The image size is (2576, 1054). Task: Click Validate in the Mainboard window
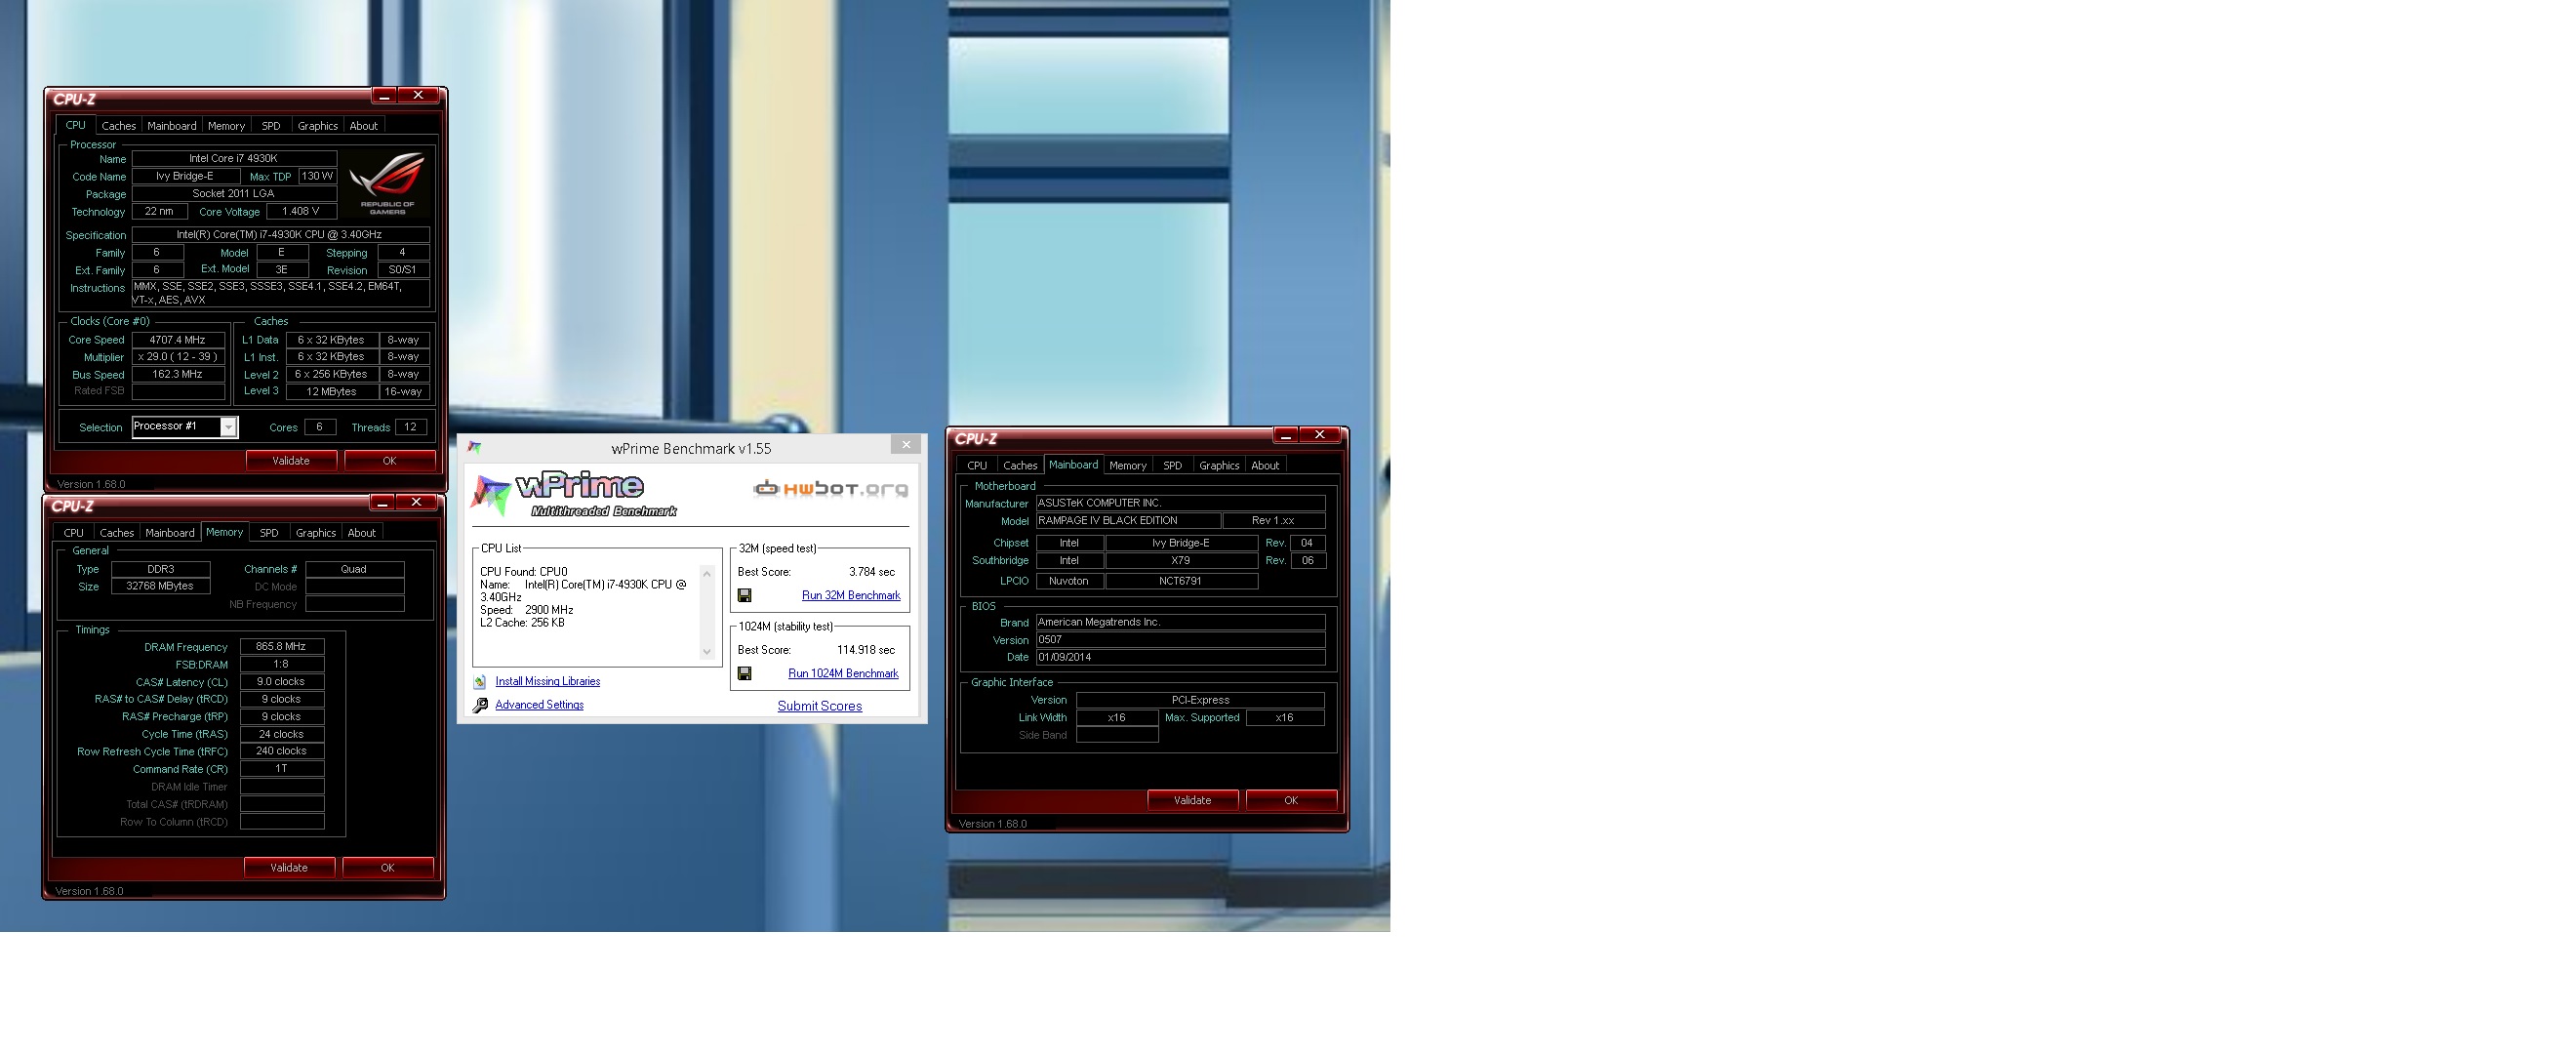pyautogui.click(x=1192, y=801)
